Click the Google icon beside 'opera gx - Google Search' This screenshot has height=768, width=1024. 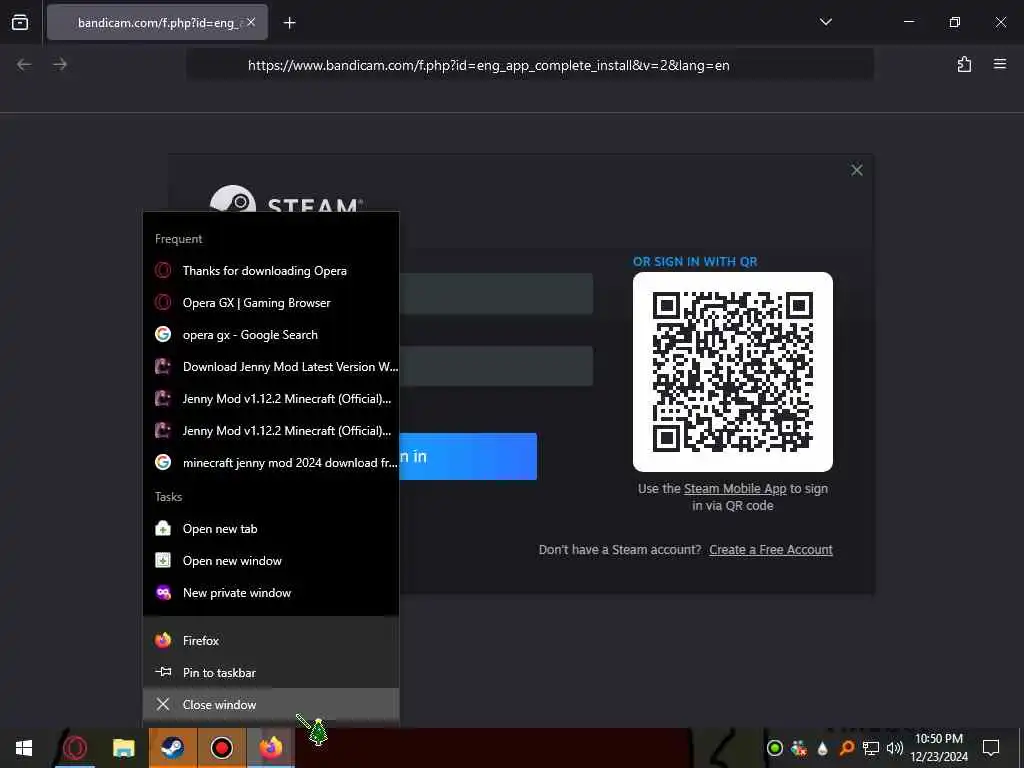coord(163,334)
